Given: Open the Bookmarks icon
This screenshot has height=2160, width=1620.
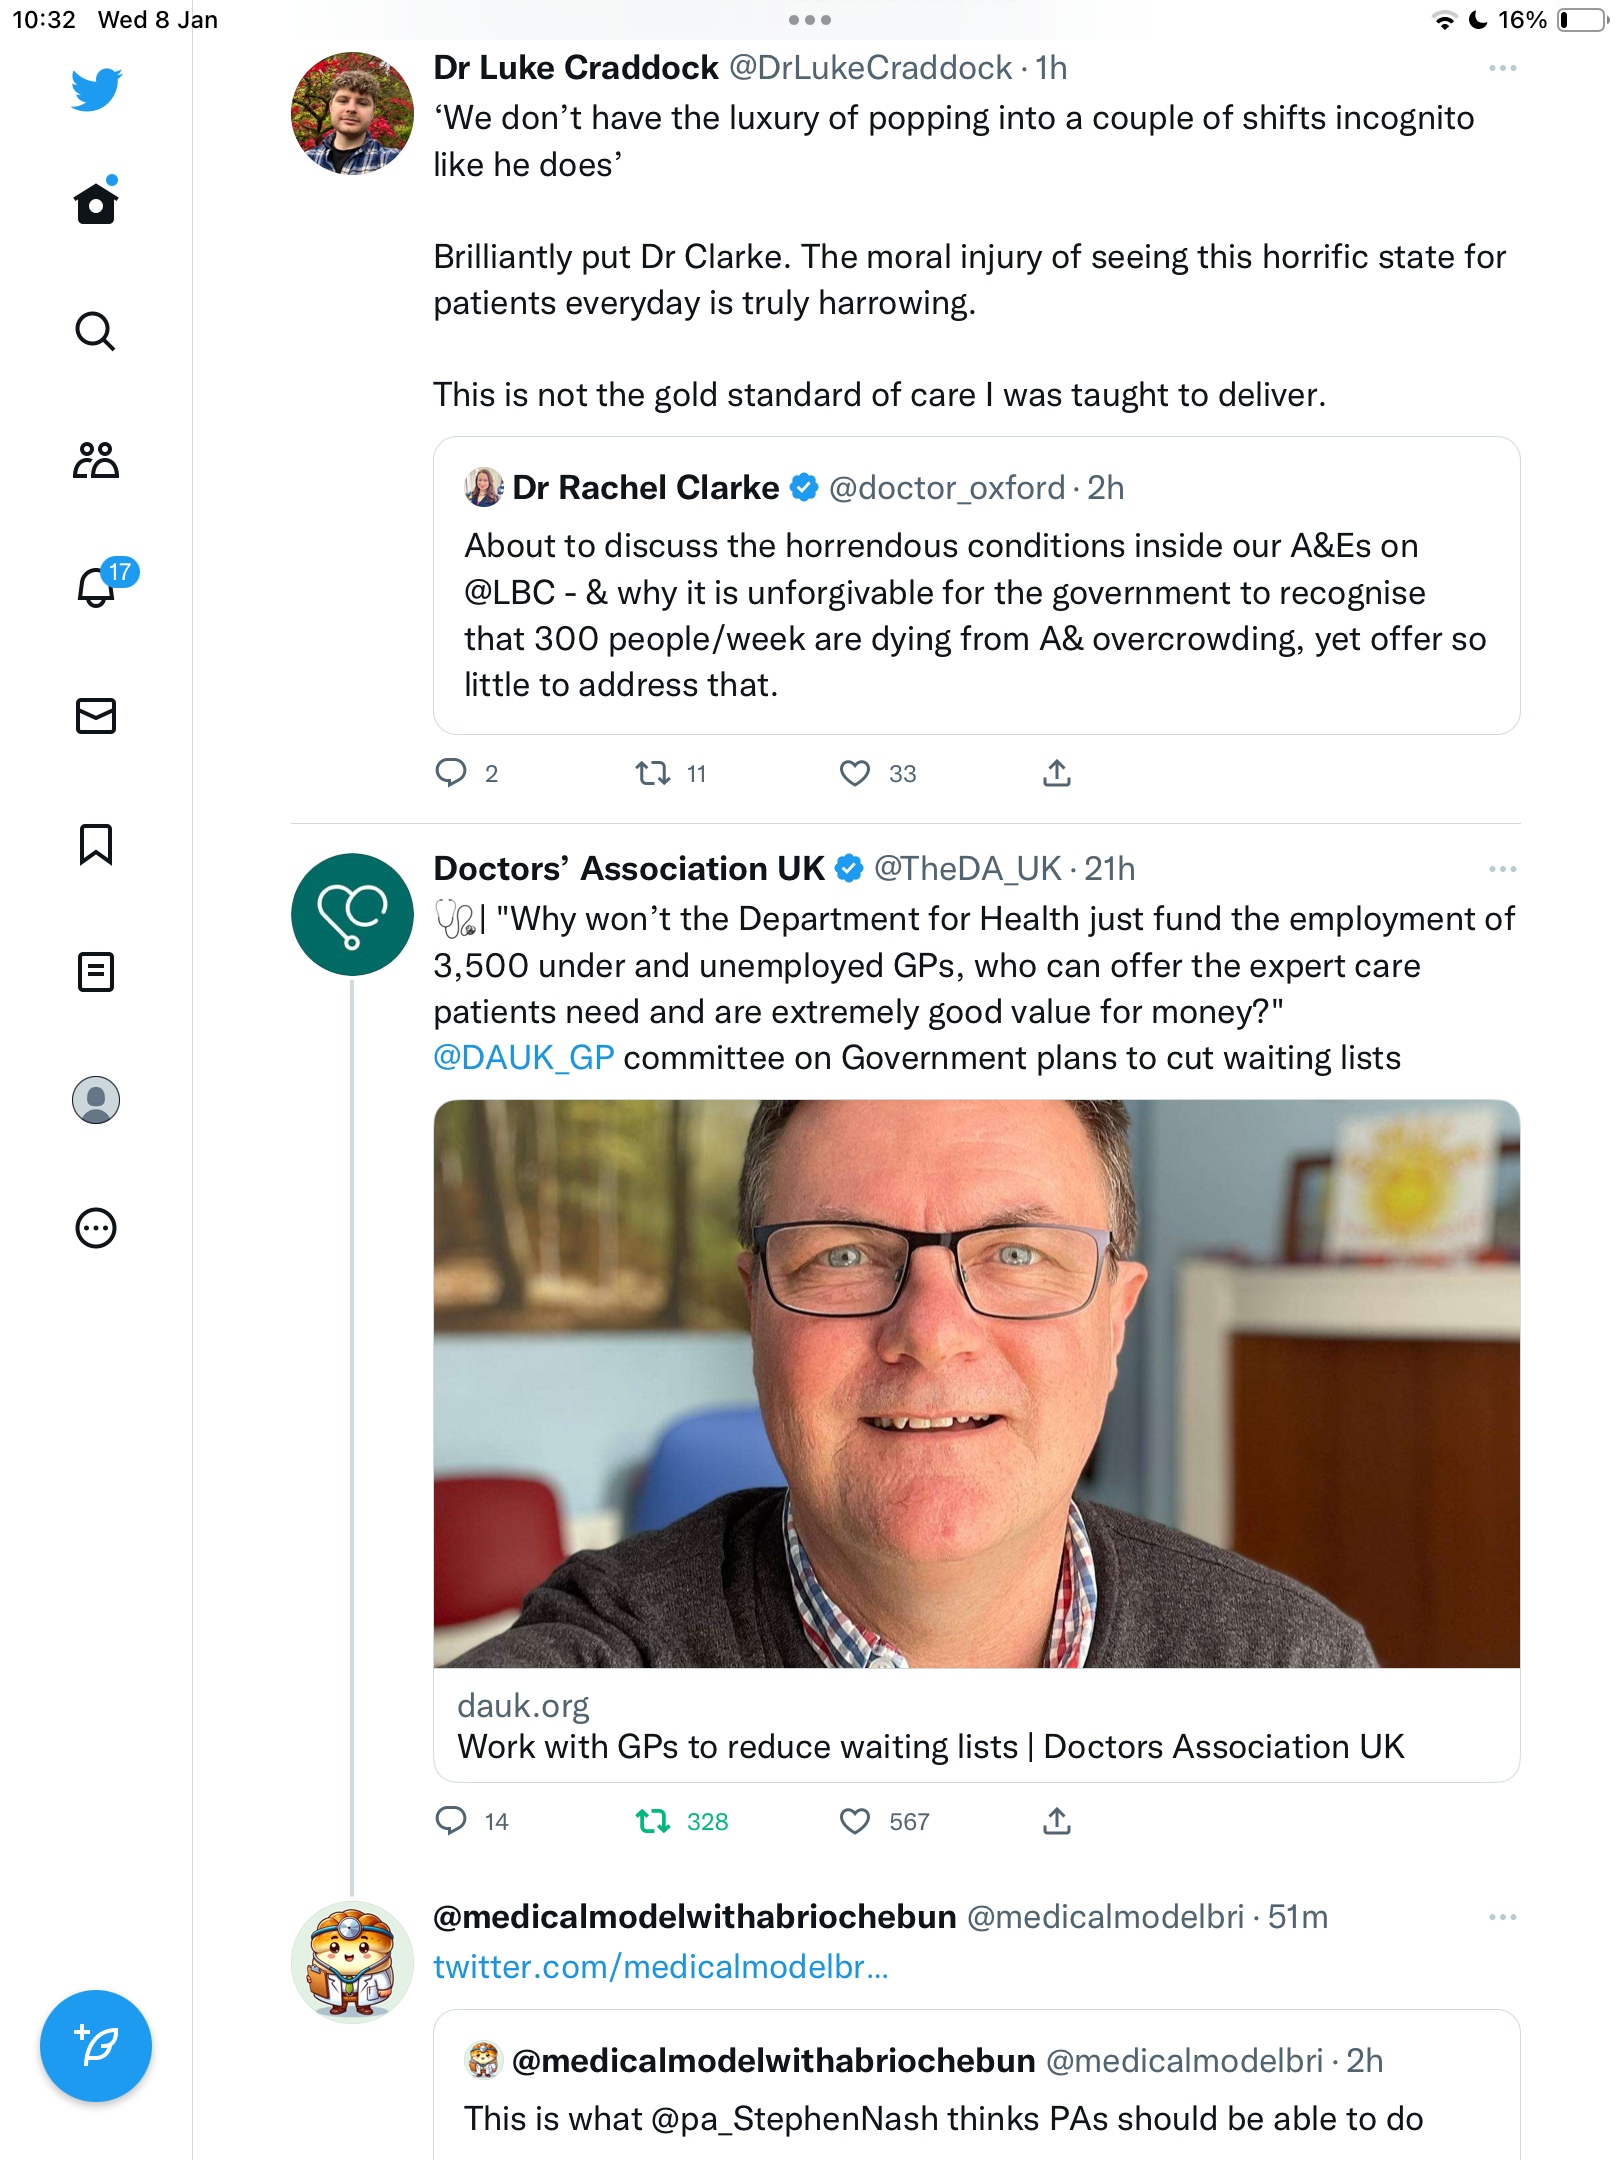Looking at the screenshot, I should (x=96, y=844).
